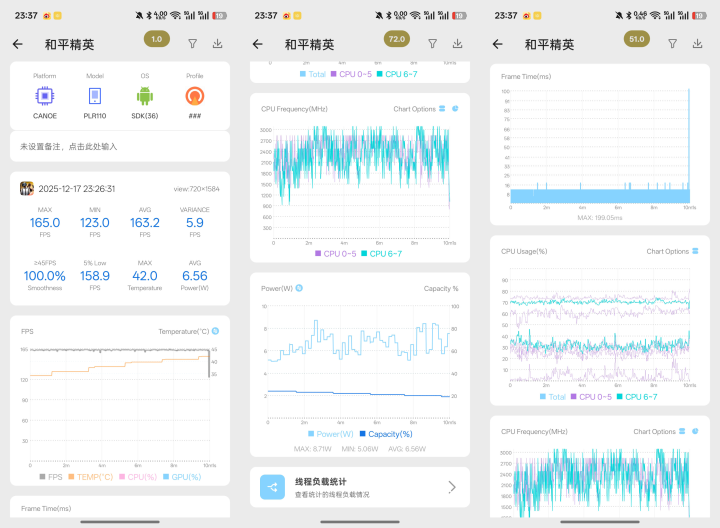Screen dimensions: 720x528
Task: Expand the 线程负载统计 row chevron
Action: point(452,487)
